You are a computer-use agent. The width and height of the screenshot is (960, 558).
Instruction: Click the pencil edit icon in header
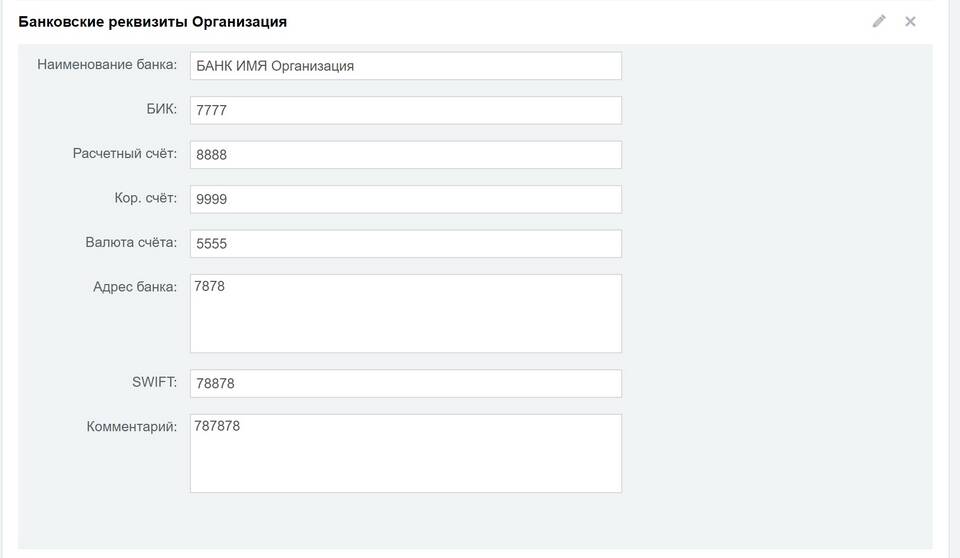click(x=879, y=21)
